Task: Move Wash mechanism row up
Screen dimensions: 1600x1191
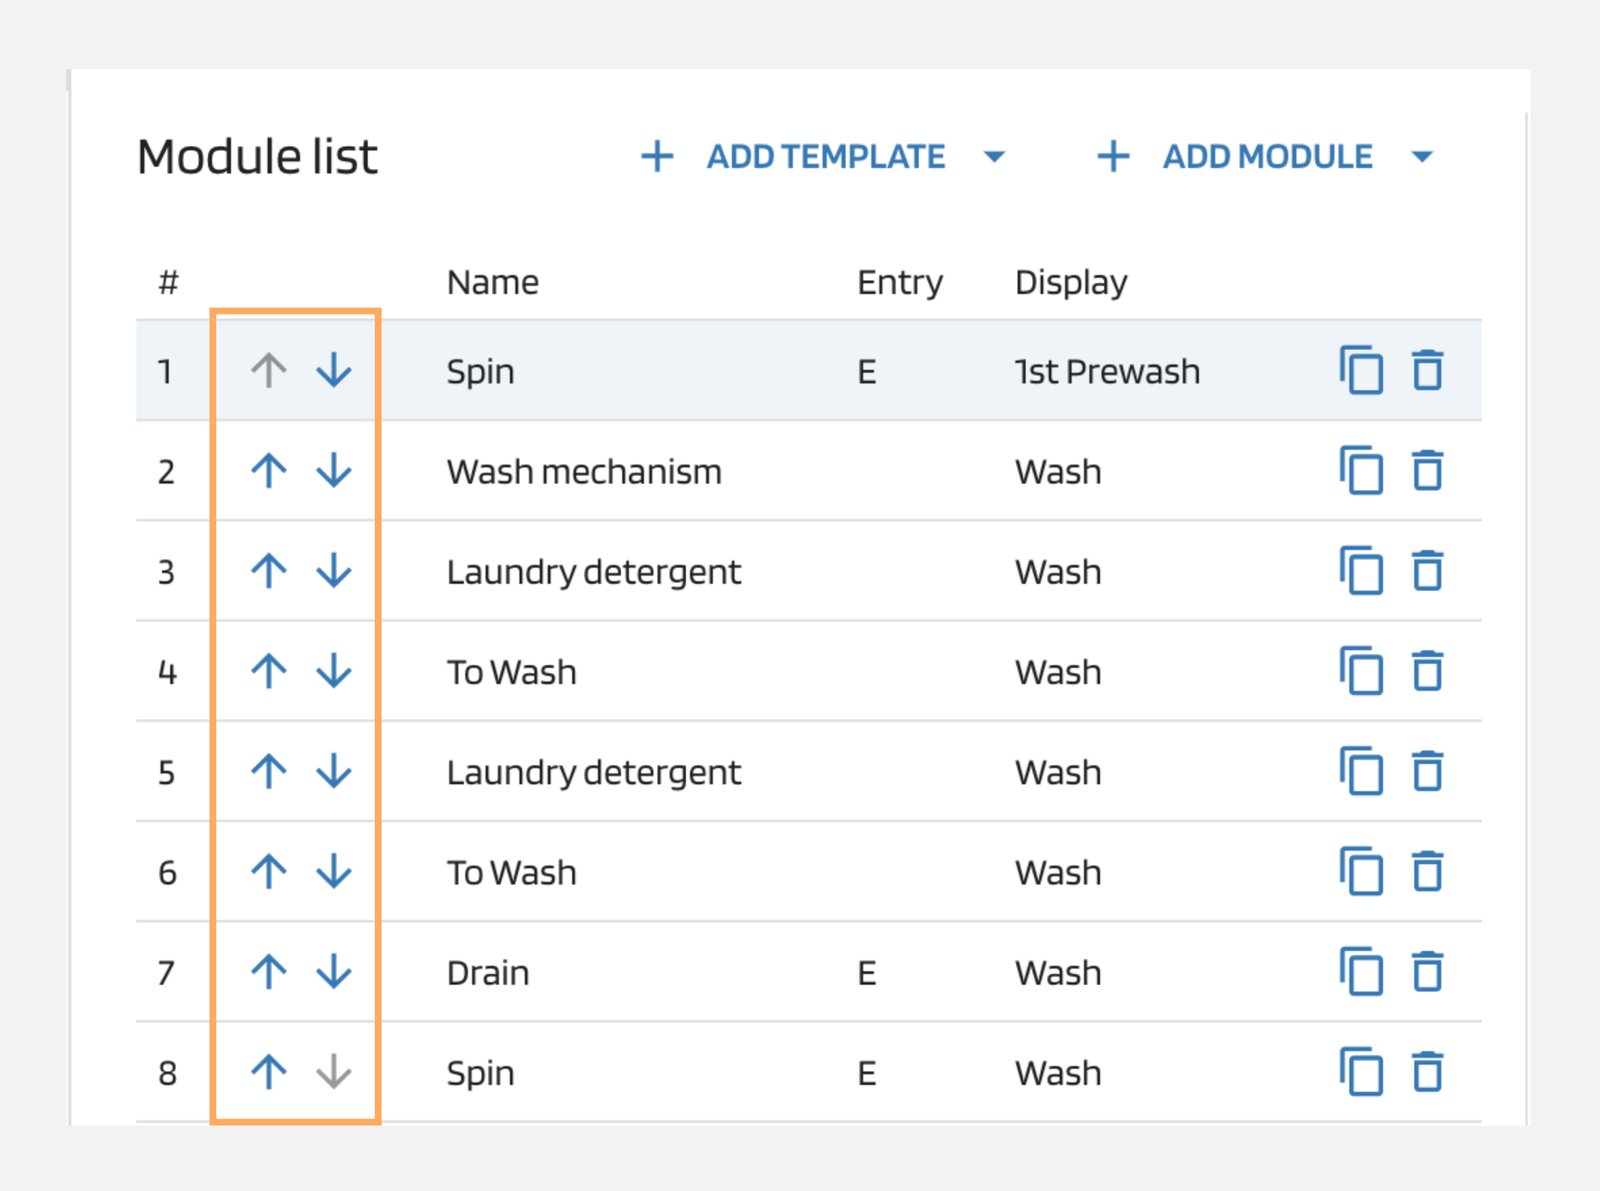Action: point(268,471)
